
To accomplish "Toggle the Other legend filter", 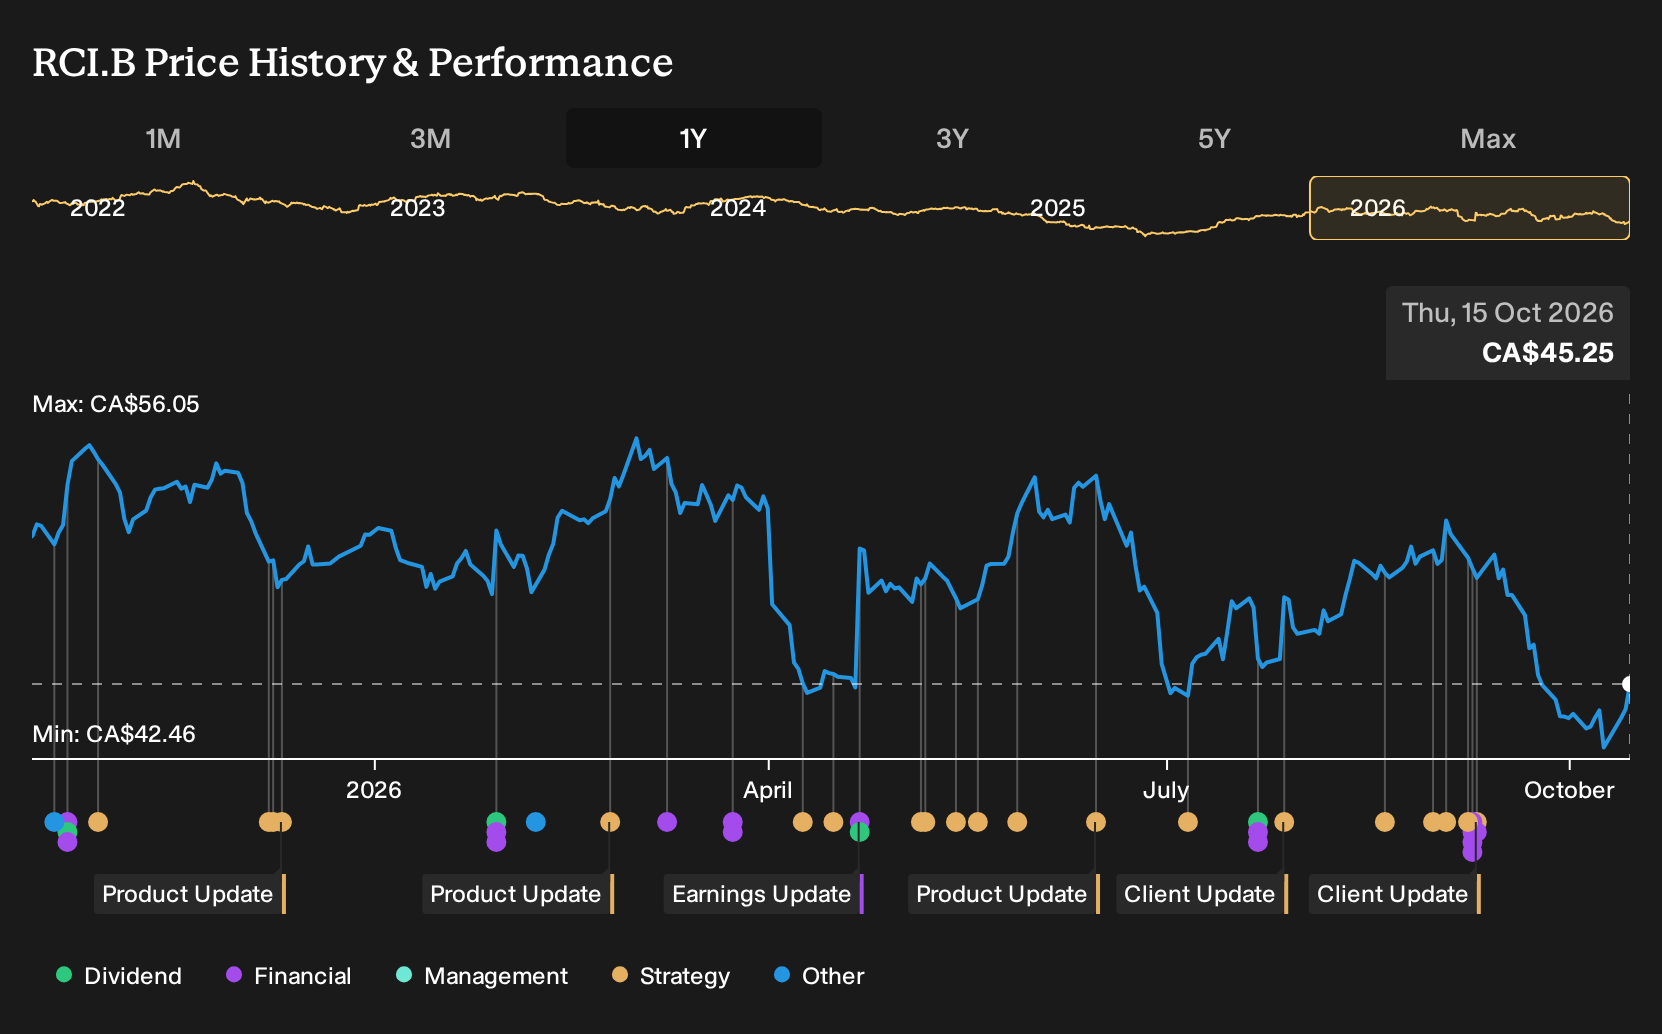I will pyautogui.click(x=819, y=976).
